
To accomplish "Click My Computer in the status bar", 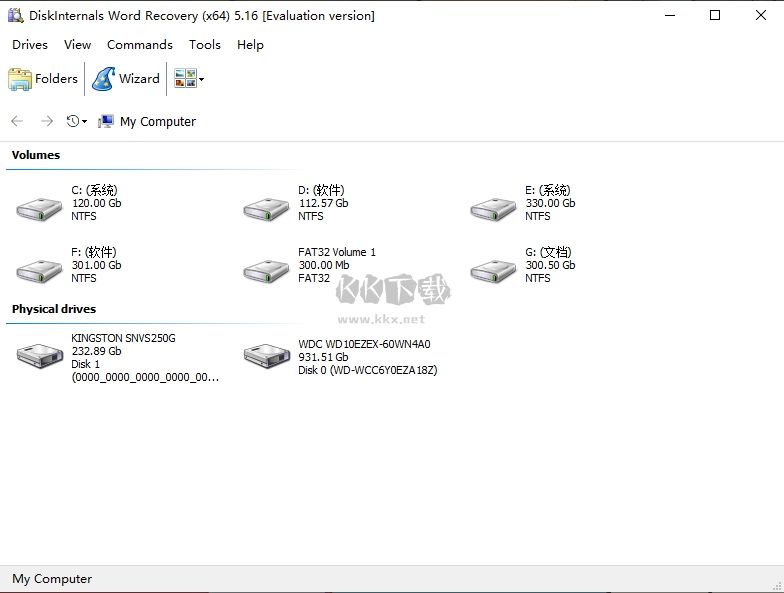I will pos(52,578).
